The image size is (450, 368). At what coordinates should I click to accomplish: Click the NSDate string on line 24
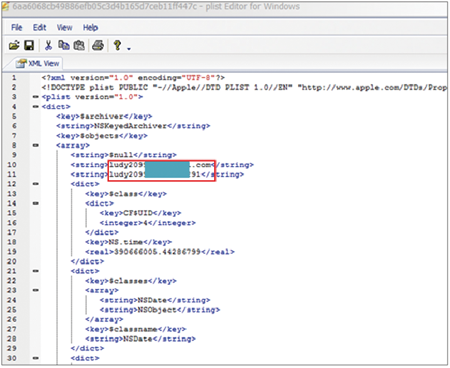coord(155,300)
